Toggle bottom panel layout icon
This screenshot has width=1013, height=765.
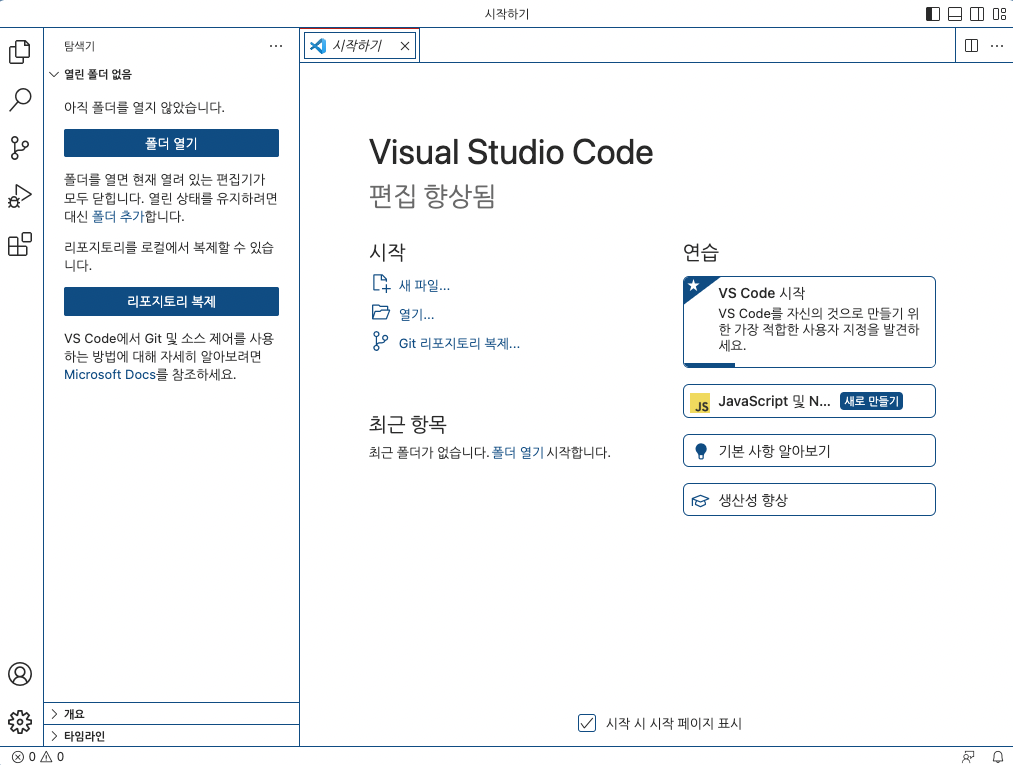pyautogui.click(x=955, y=14)
